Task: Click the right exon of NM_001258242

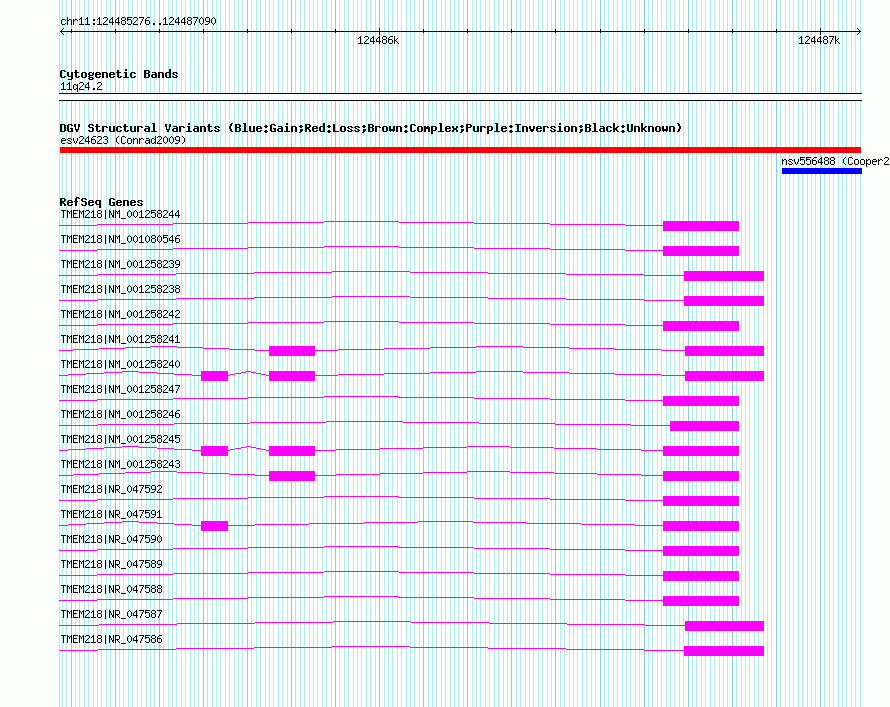Action: click(x=701, y=326)
